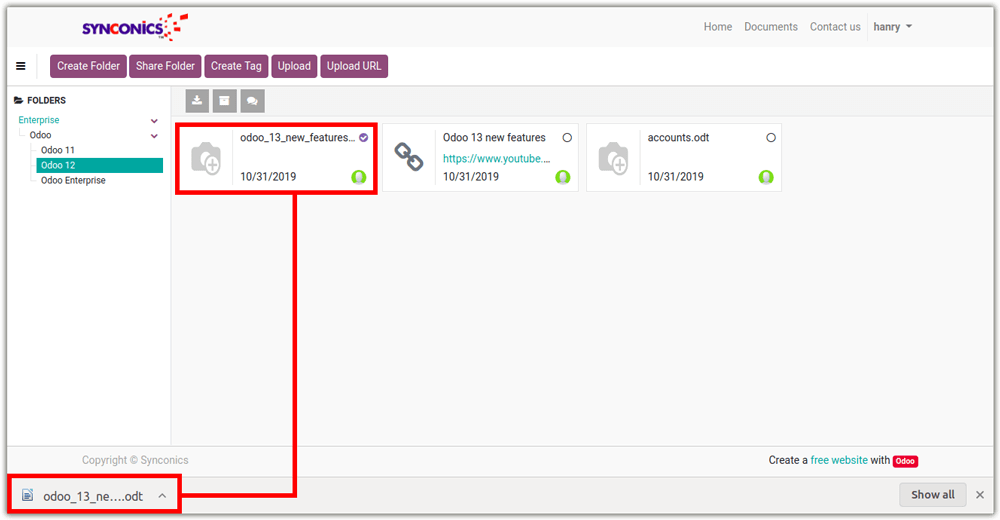Screen dimensions: 1000x520
Task: Deselect the checked odoo_13_new_features document
Action: click(363, 138)
